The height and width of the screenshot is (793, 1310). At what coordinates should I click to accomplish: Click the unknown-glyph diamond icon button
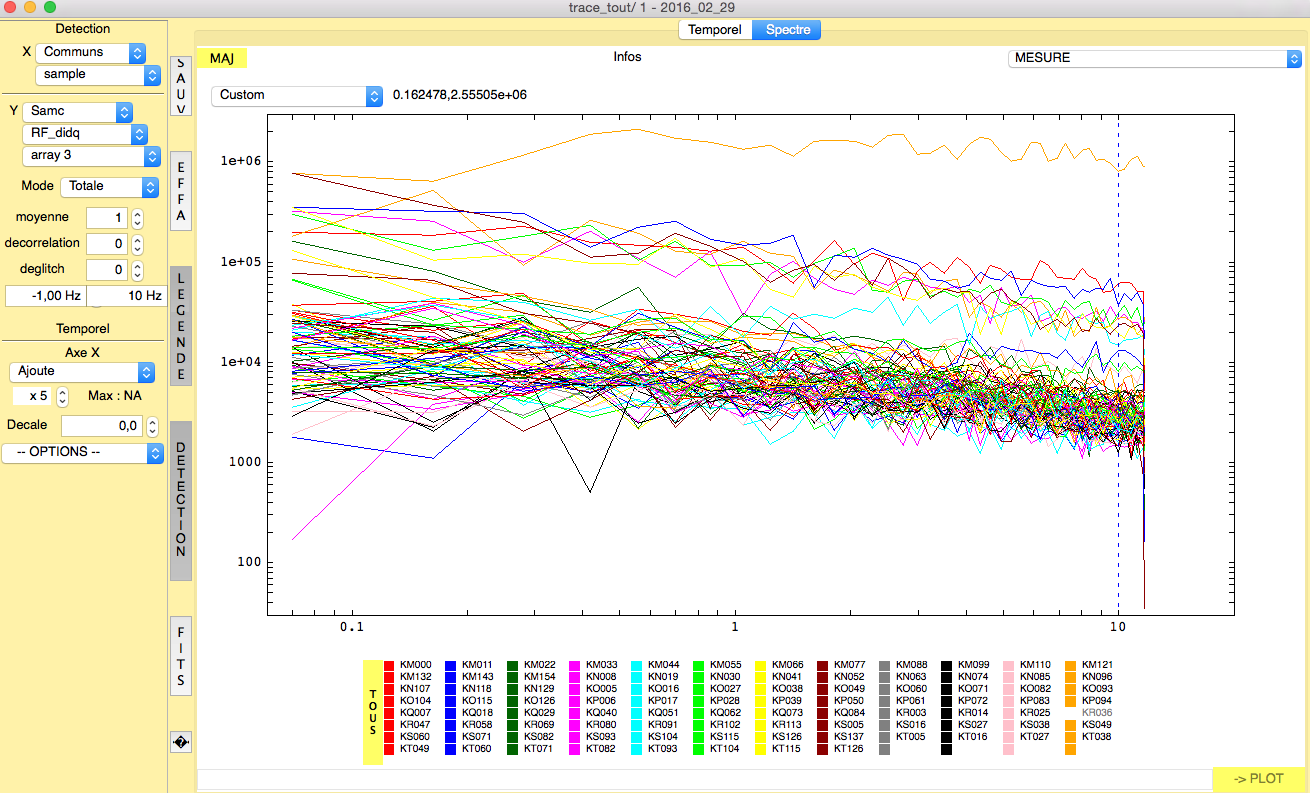coord(181,741)
